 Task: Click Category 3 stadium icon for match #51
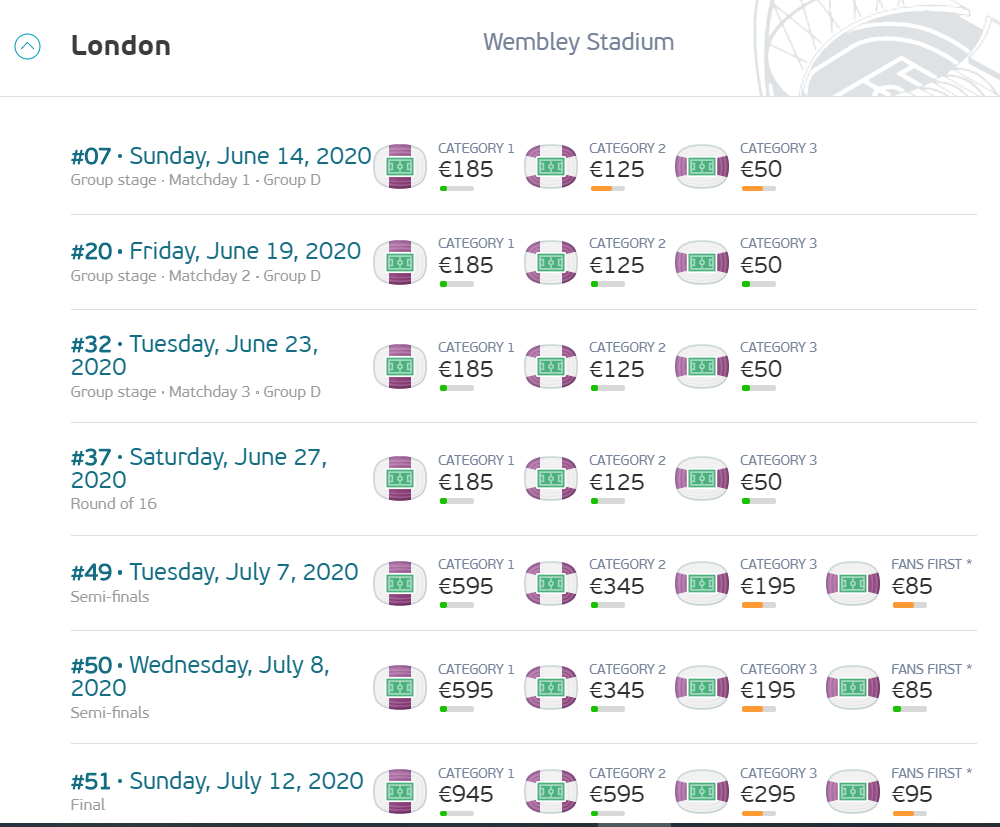tap(702, 792)
